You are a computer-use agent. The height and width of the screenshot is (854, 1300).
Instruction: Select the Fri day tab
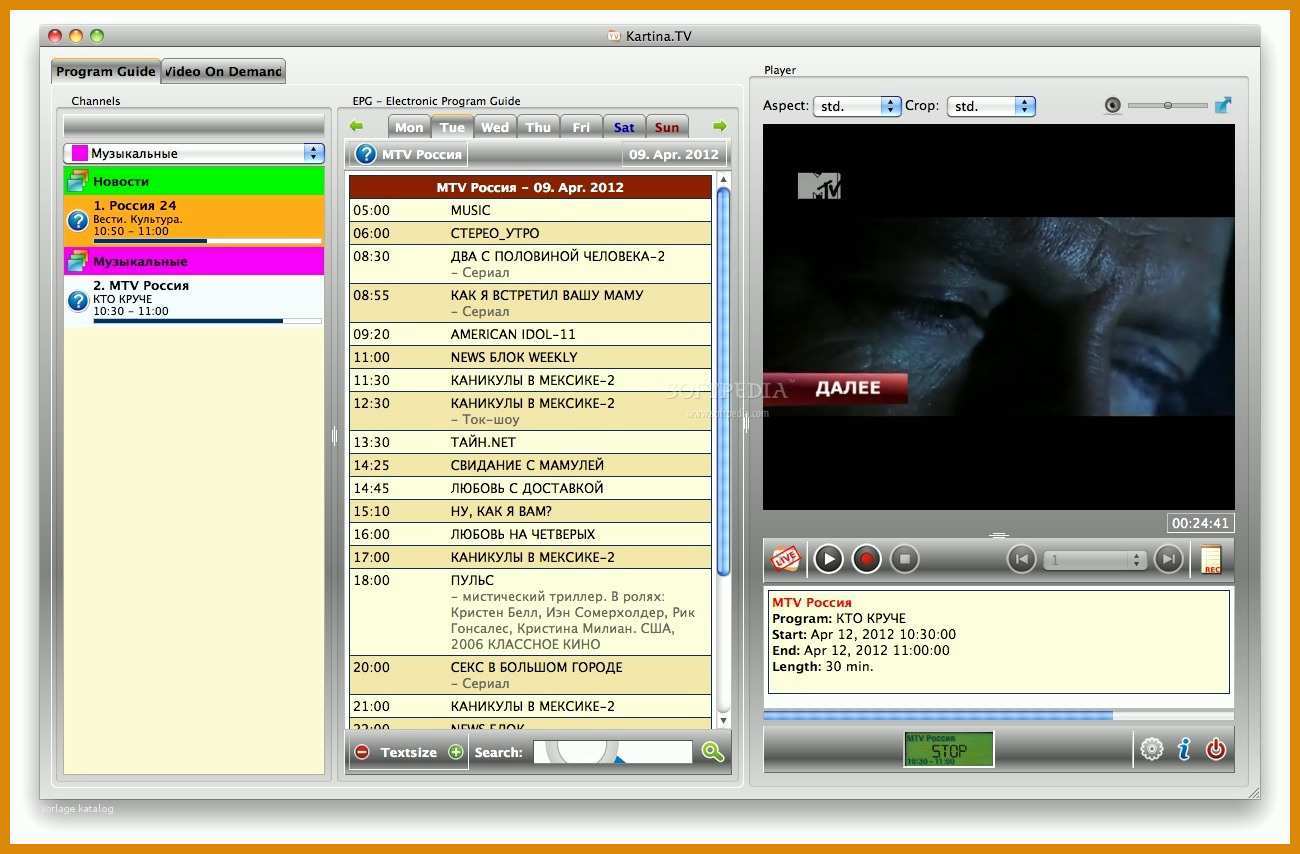(x=581, y=127)
